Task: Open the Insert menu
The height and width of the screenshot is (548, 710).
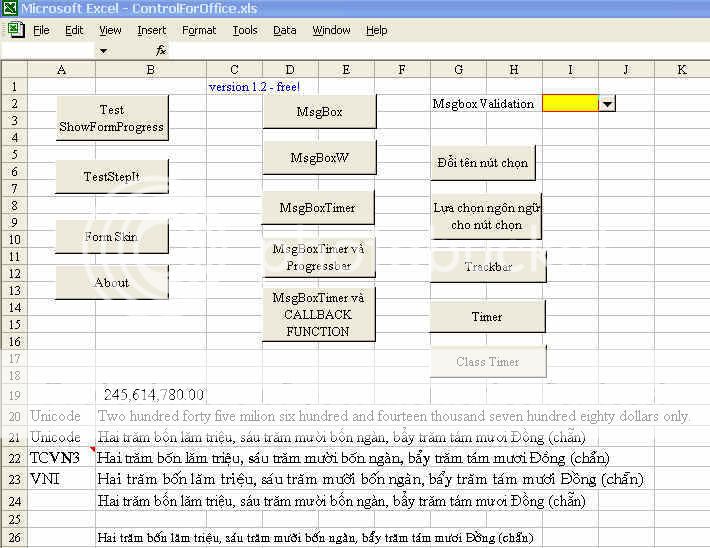Action: pyautogui.click(x=152, y=30)
